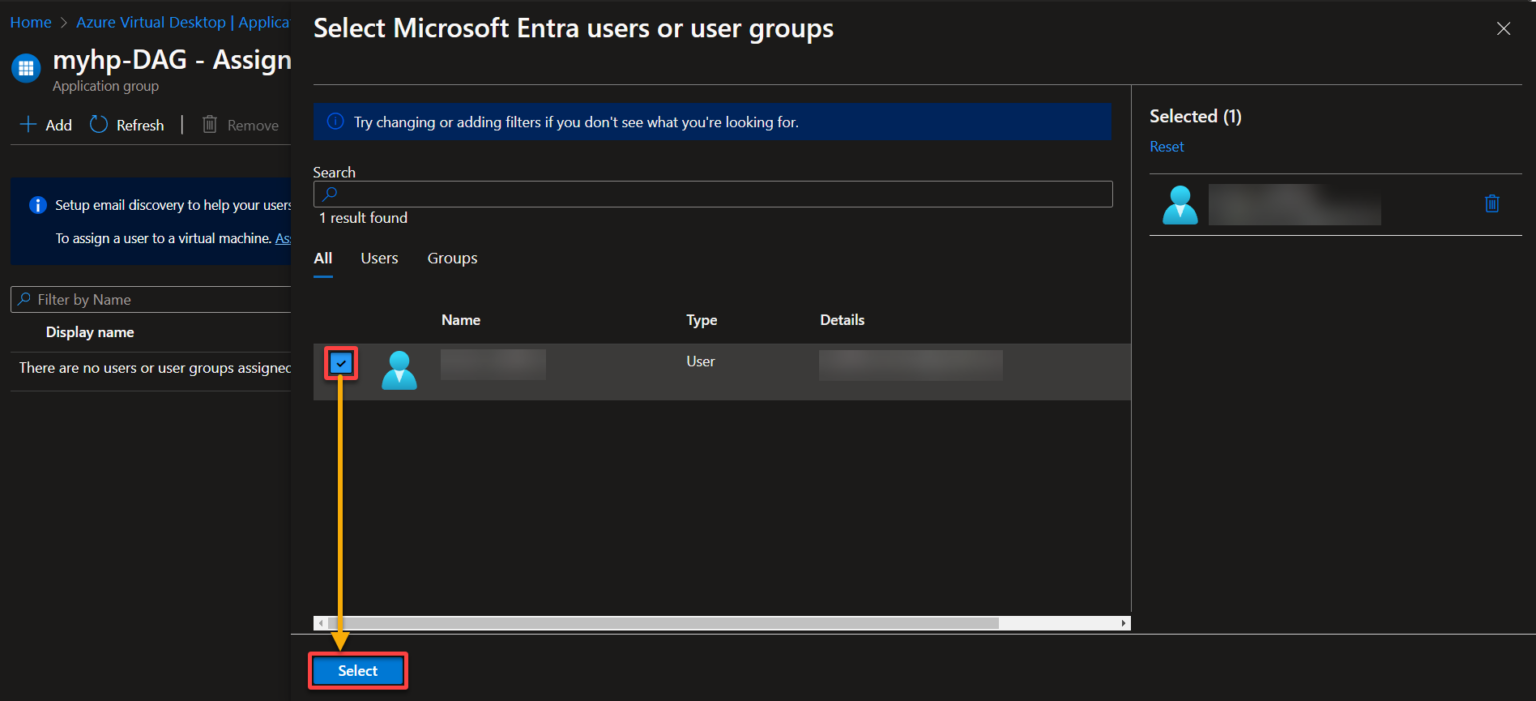The height and width of the screenshot is (701, 1536).
Task: Click the info icon in the filter banner
Action: point(334,121)
